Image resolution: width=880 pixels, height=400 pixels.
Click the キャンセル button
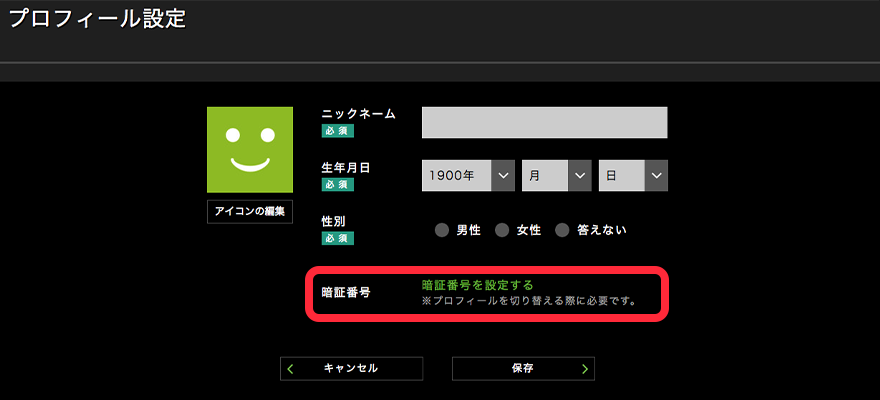coord(351,369)
